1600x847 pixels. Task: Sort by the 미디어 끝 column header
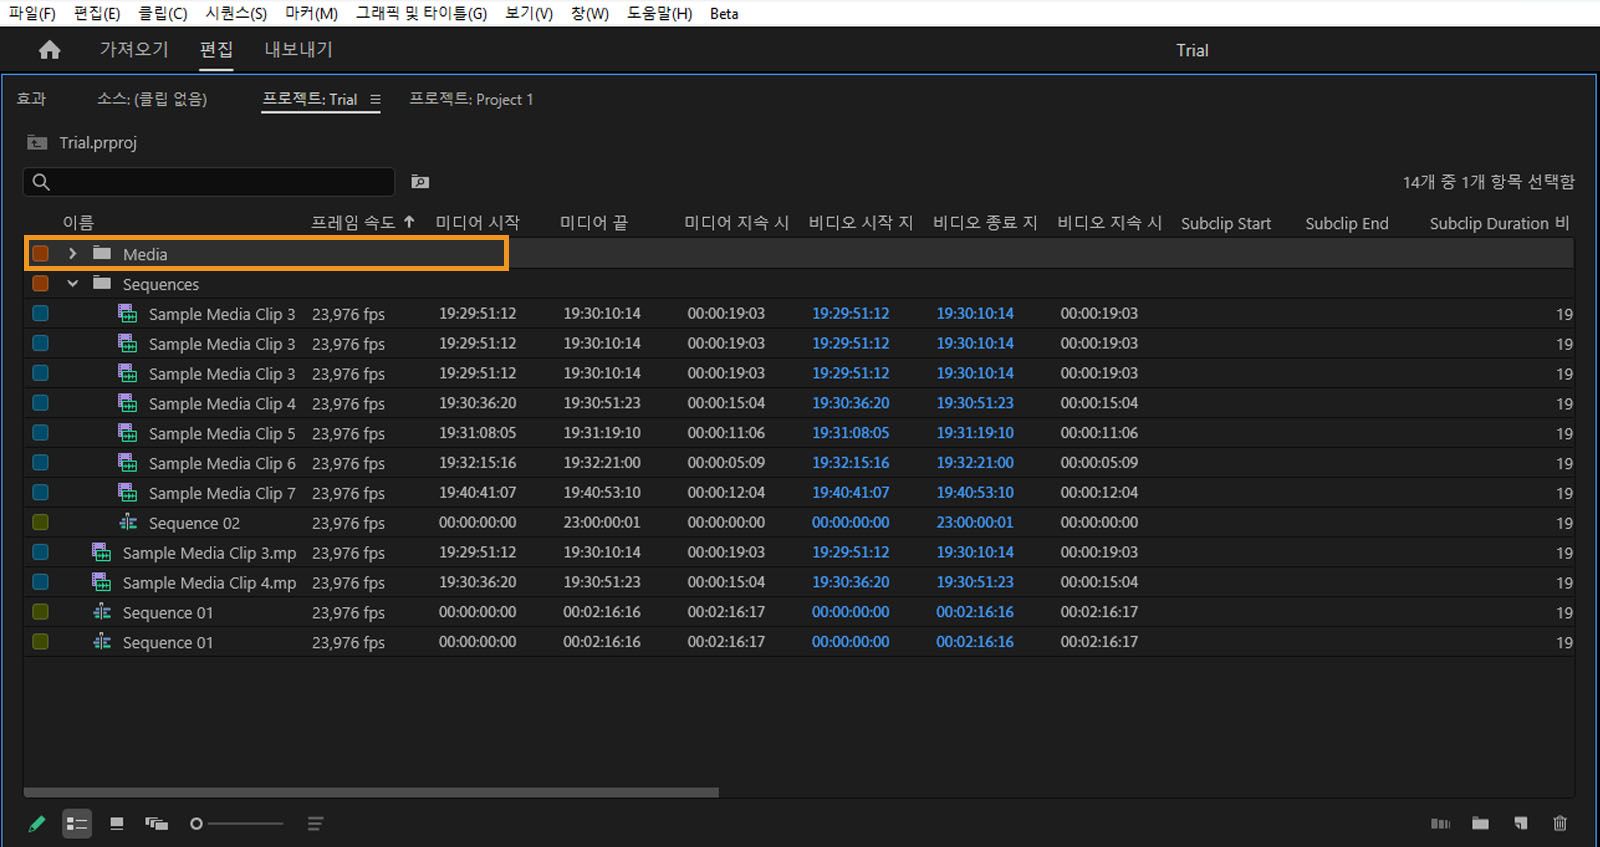pyautogui.click(x=594, y=222)
